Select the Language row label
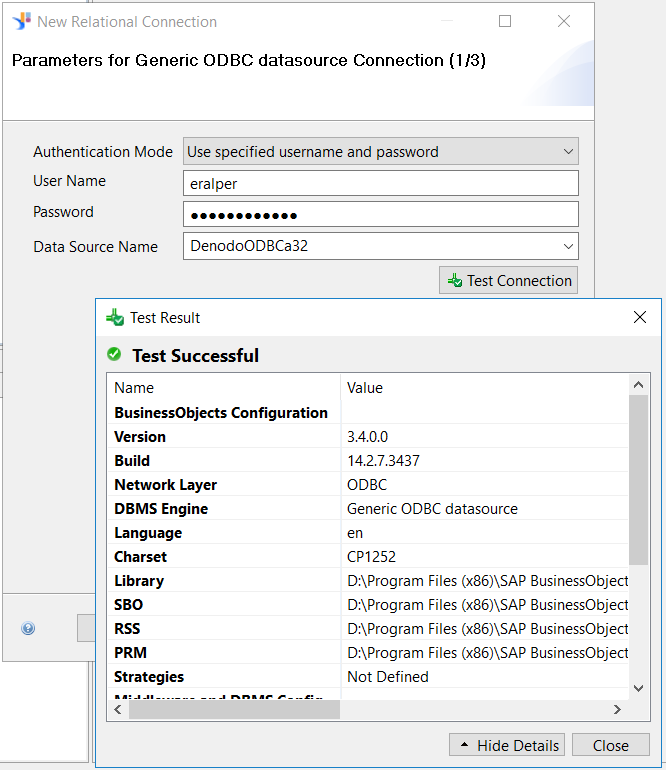The image size is (666, 770). tap(148, 533)
